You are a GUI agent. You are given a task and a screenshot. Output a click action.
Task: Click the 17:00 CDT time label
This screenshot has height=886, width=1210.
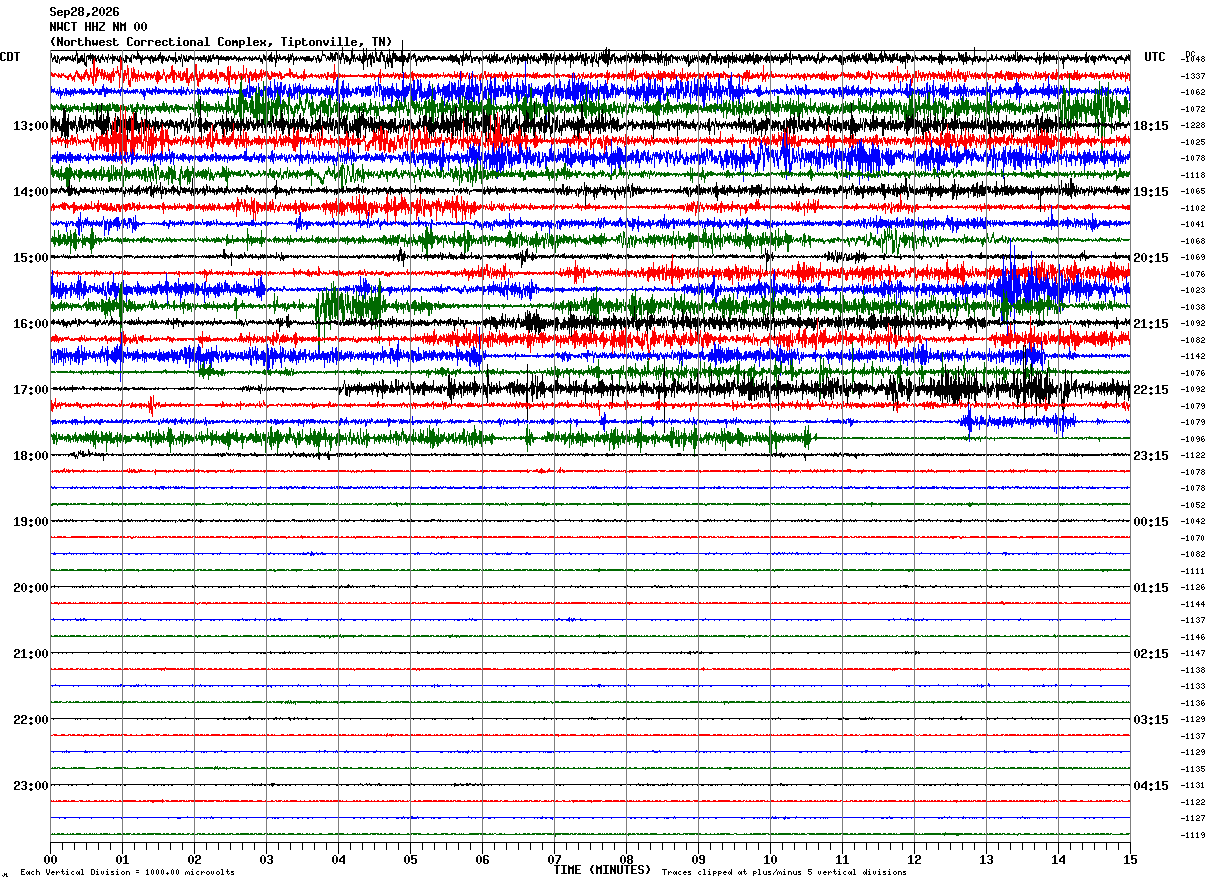pos(31,390)
